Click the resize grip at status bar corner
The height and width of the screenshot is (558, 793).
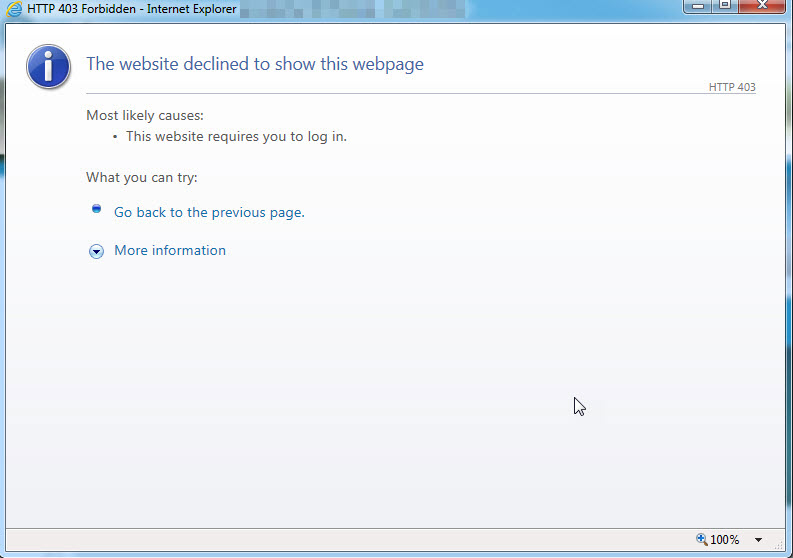[x=779, y=545]
